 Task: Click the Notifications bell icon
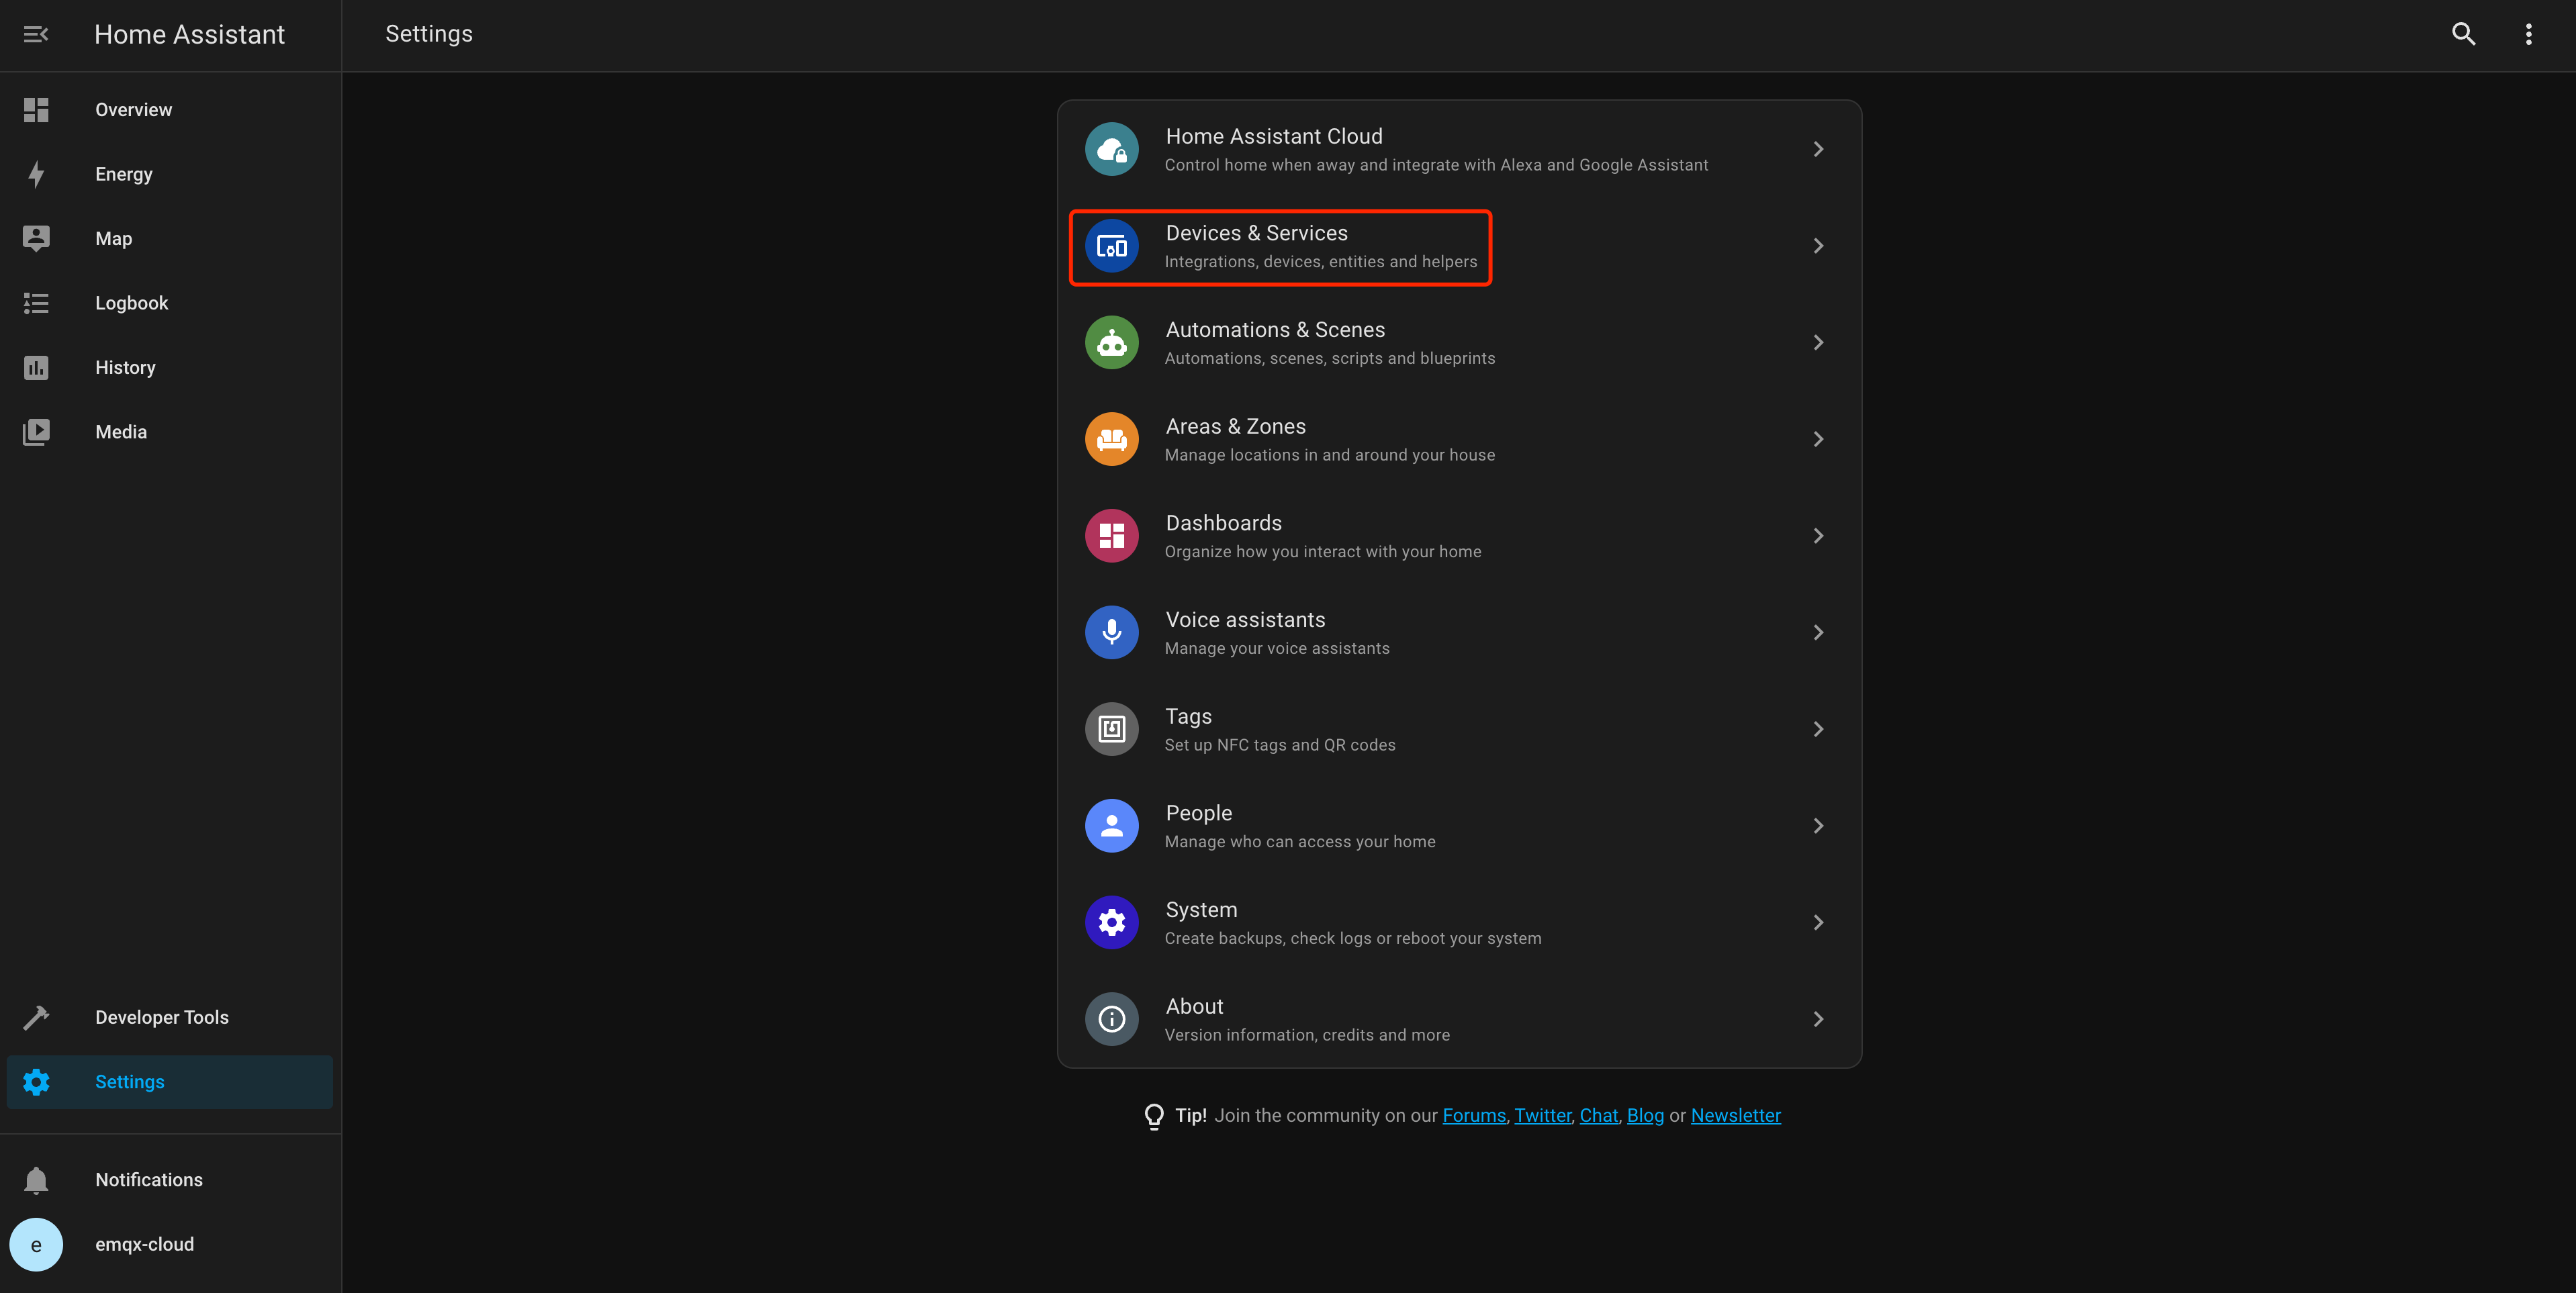[36, 1180]
